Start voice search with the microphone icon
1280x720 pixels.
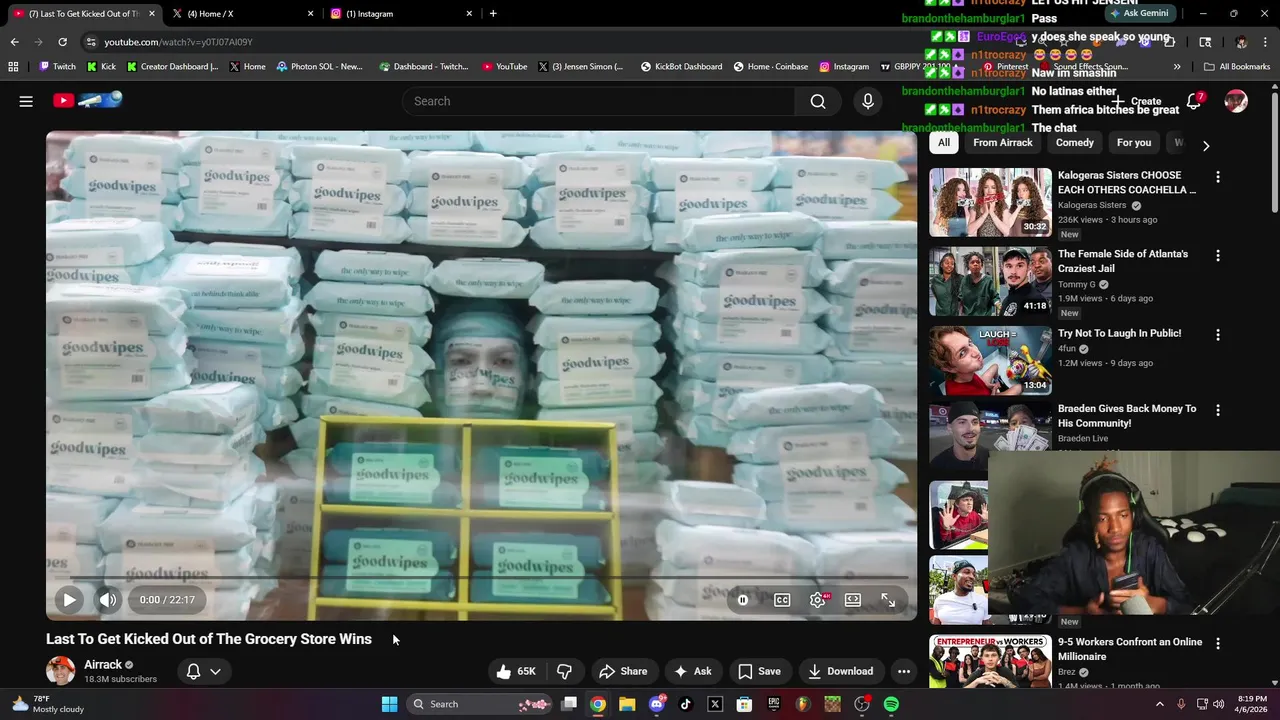(x=868, y=101)
